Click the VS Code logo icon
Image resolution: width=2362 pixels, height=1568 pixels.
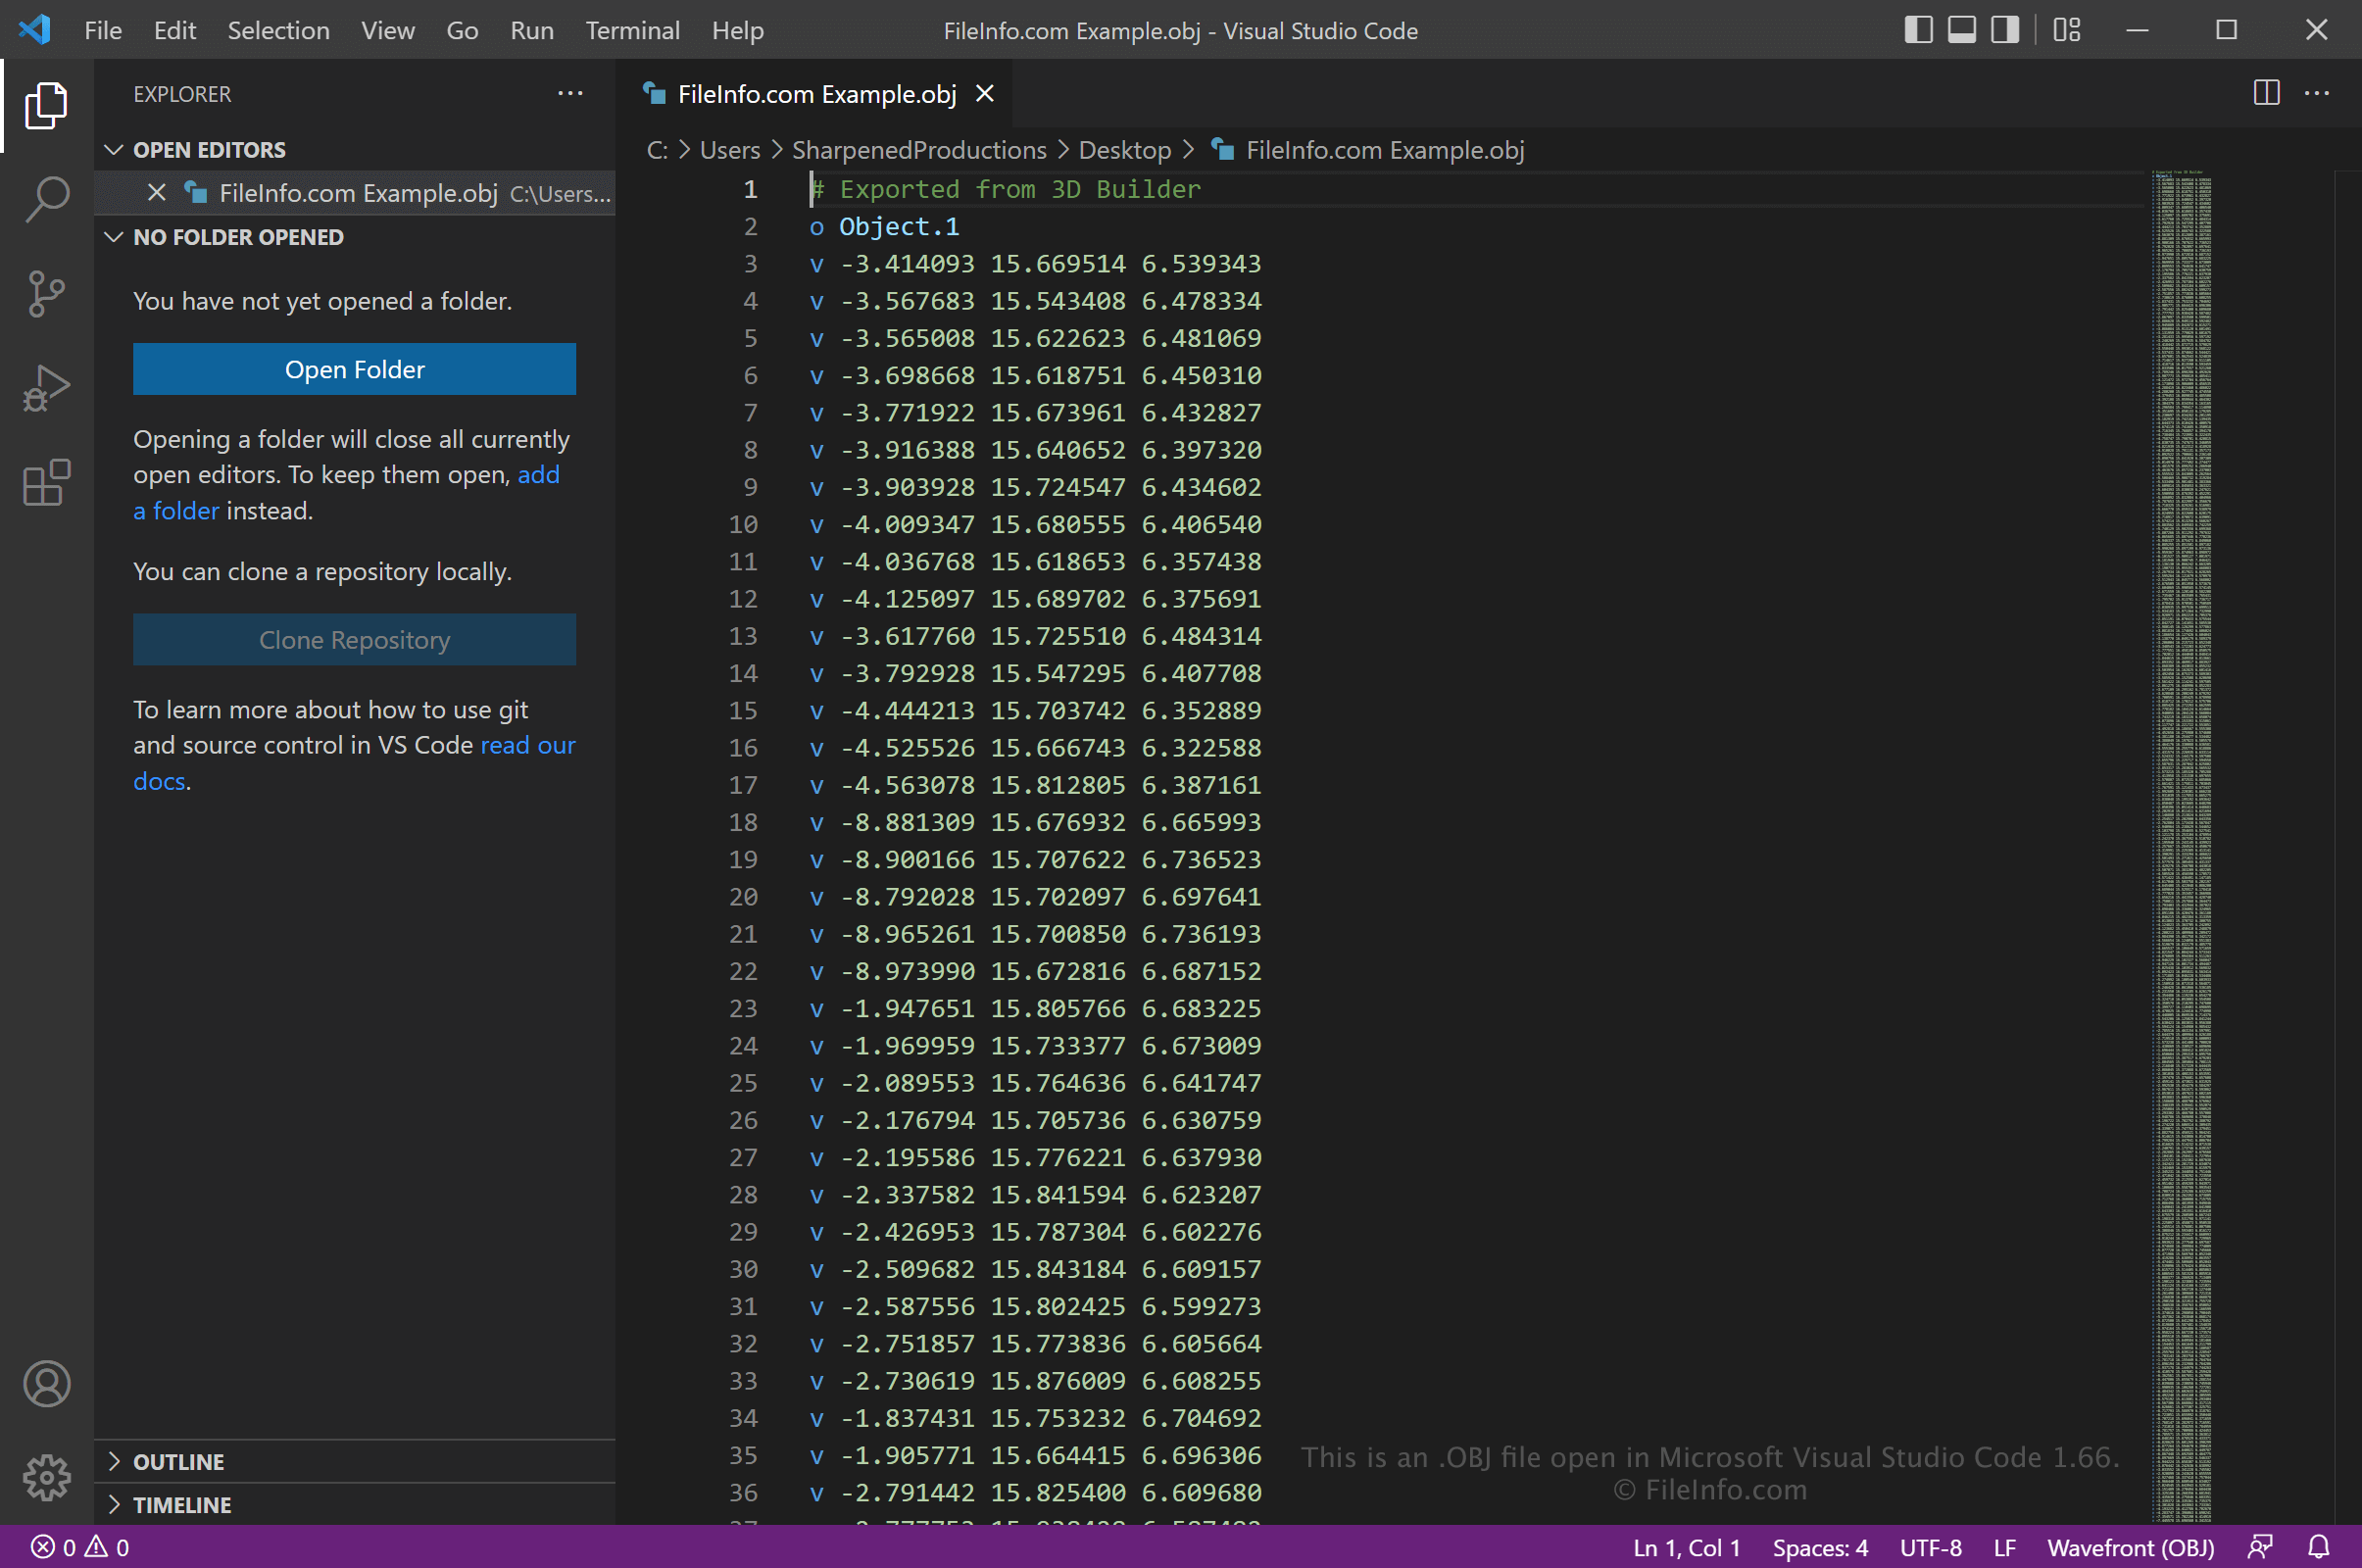(35, 30)
